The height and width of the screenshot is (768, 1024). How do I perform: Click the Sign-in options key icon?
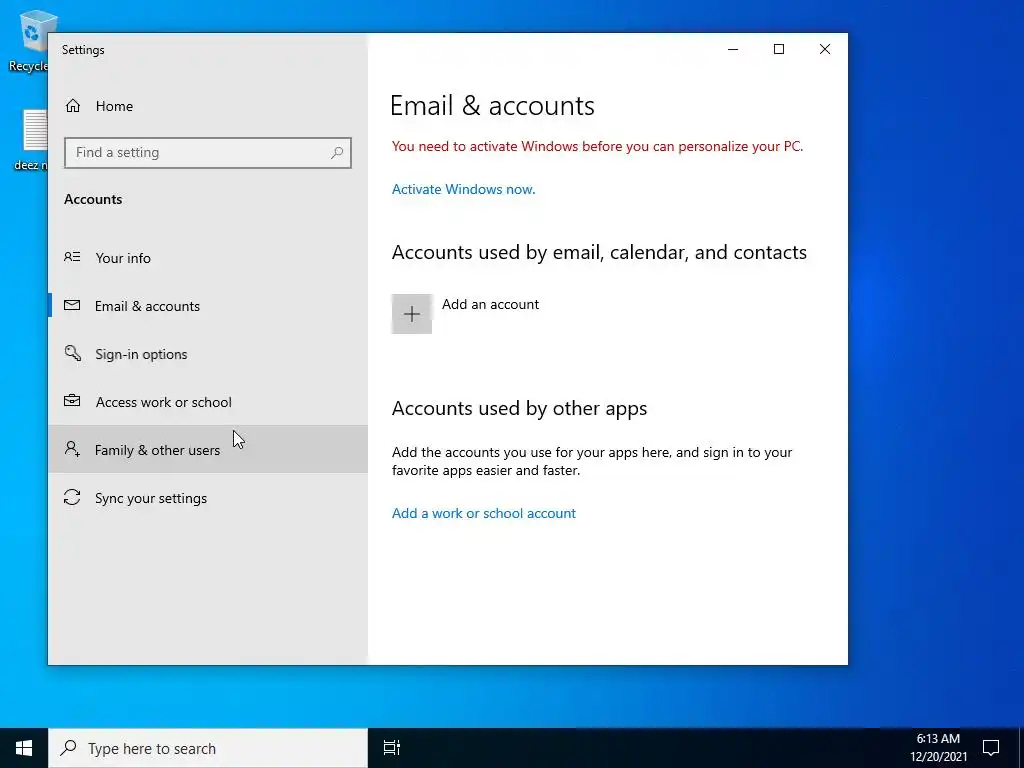(x=72, y=353)
